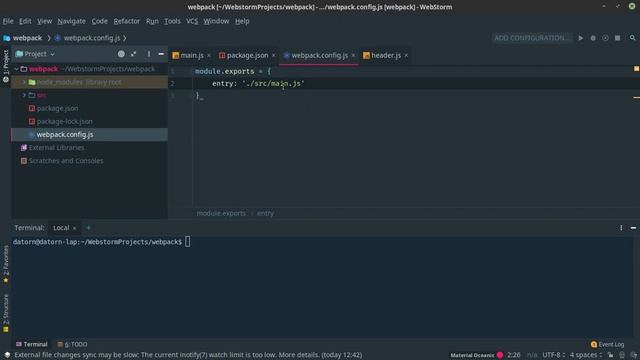Screen dimensions: 640x360
Task: Close the header.js tab
Action: click(x=406, y=56)
